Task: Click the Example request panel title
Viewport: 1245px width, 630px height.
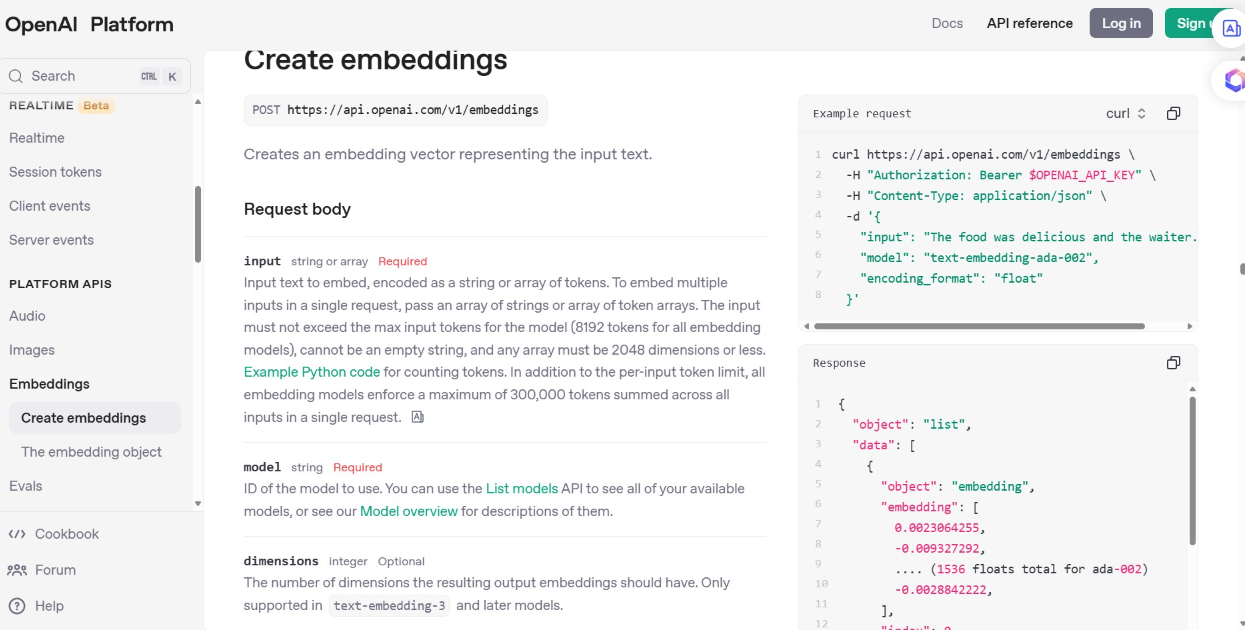Action: point(862,113)
